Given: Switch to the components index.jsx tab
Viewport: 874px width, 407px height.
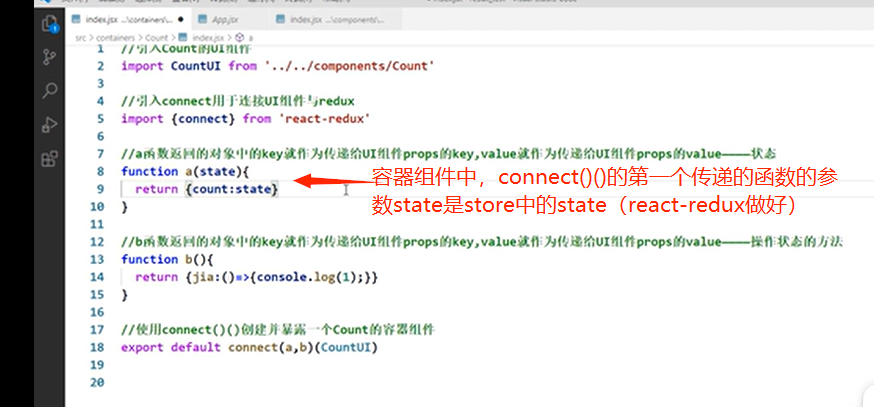Looking at the screenshot, I should pos(337,20).
